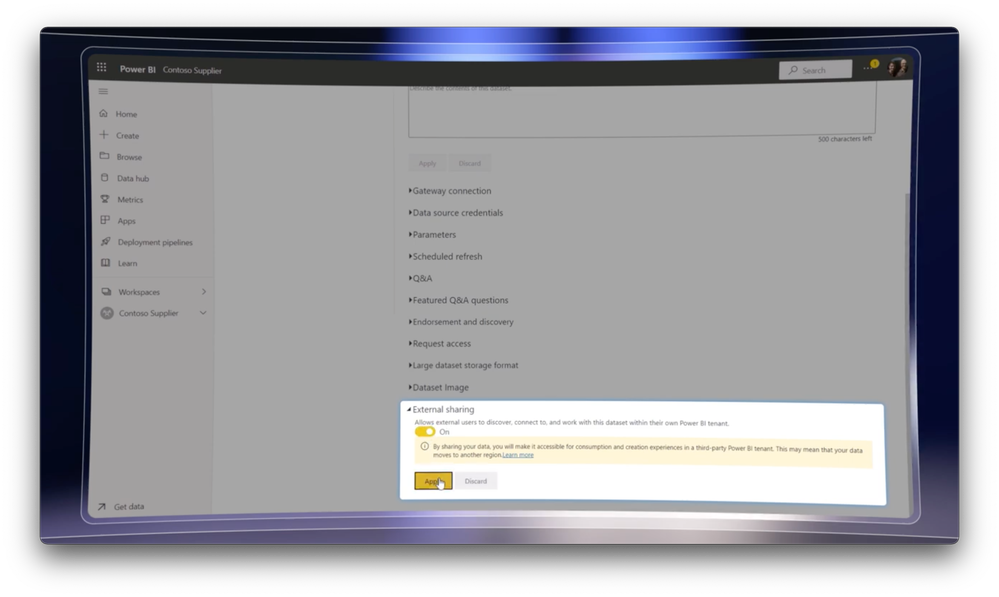Collapse the External sharing section

coord(441,409)
